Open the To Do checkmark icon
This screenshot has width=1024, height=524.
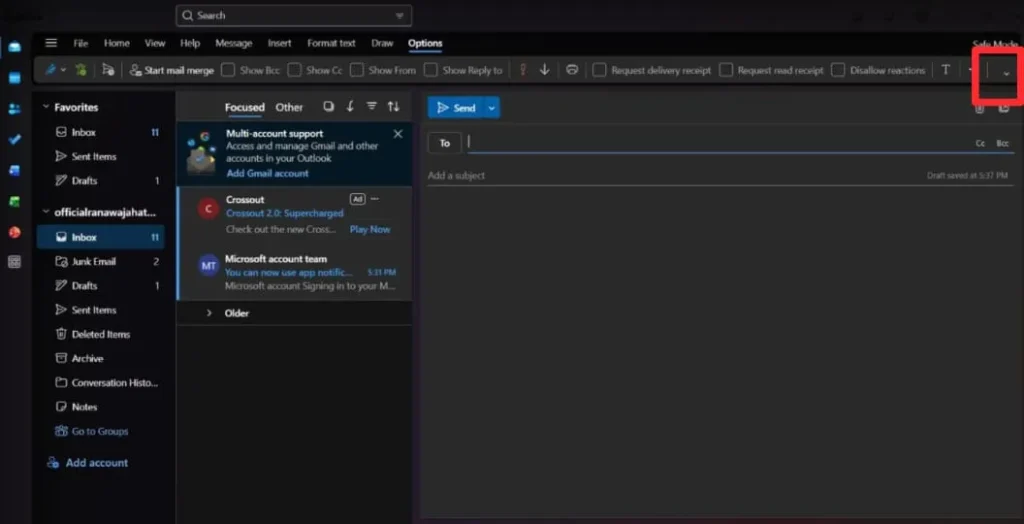click(14, 140)
